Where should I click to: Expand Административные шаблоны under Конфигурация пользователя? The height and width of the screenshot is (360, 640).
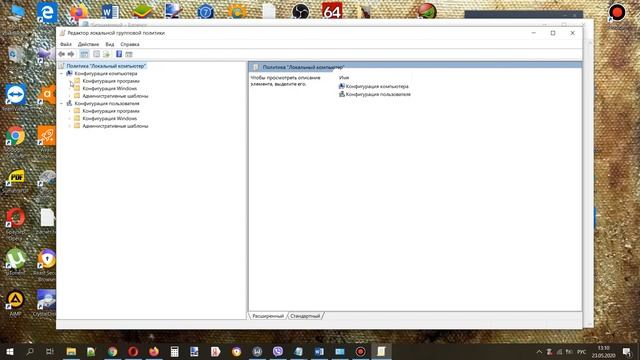[x=70, y=126]
